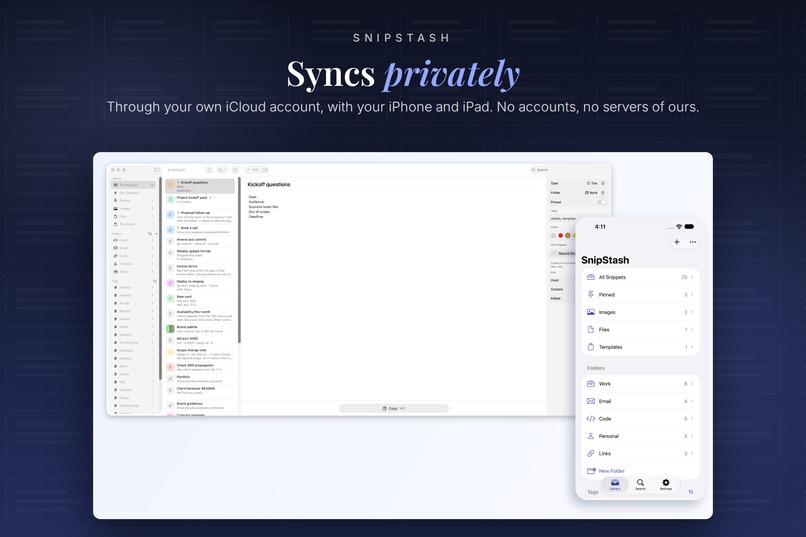Open the Email folder chevron on iPhone
The height and width of the screenshot is (537, 806).
(692, 401)
